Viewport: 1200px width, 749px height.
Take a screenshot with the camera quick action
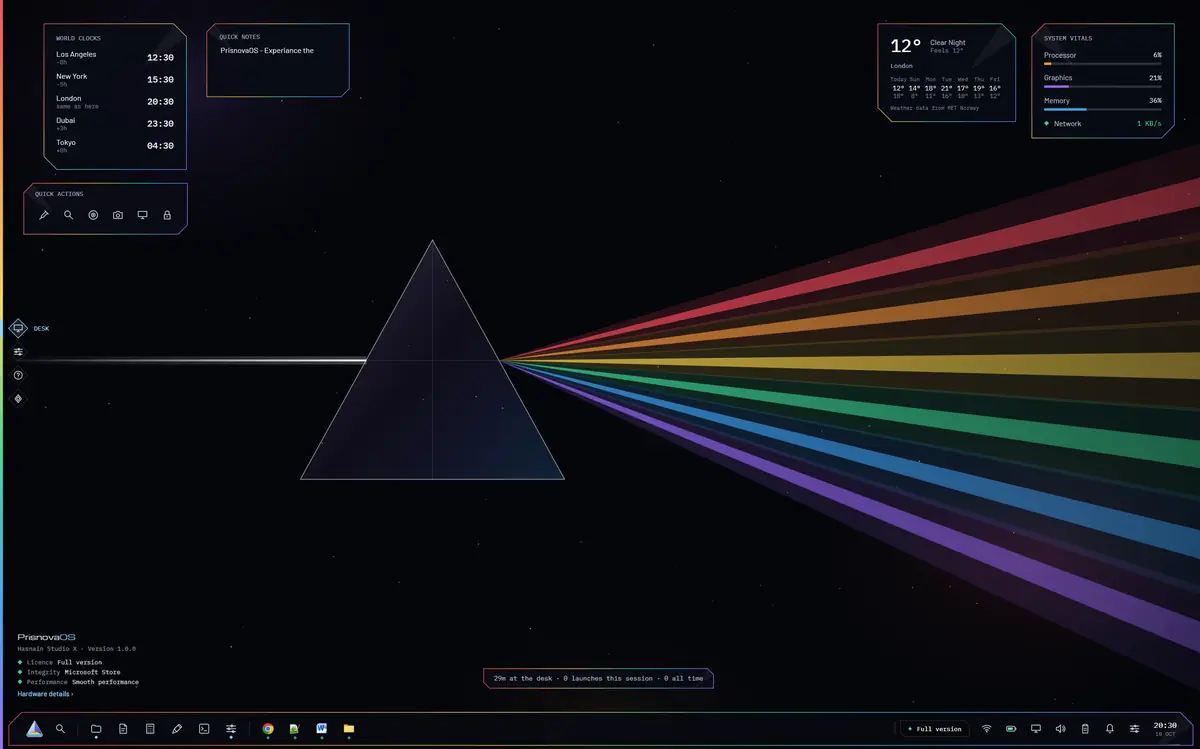coord(118,215)
